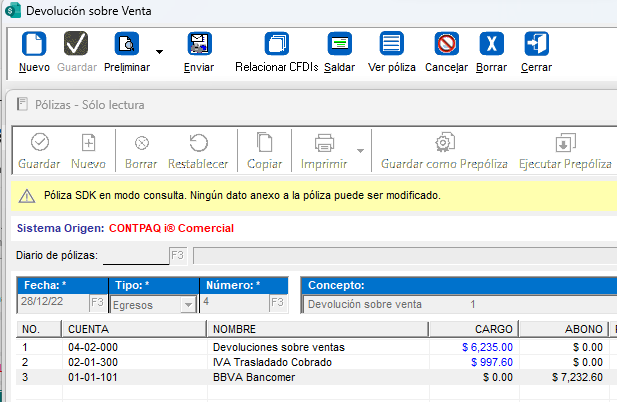Click the Cancelar icon
Image resolution: width=617 pixels, height=402 pixels.
pyautogui.click(x=446, y=46)
